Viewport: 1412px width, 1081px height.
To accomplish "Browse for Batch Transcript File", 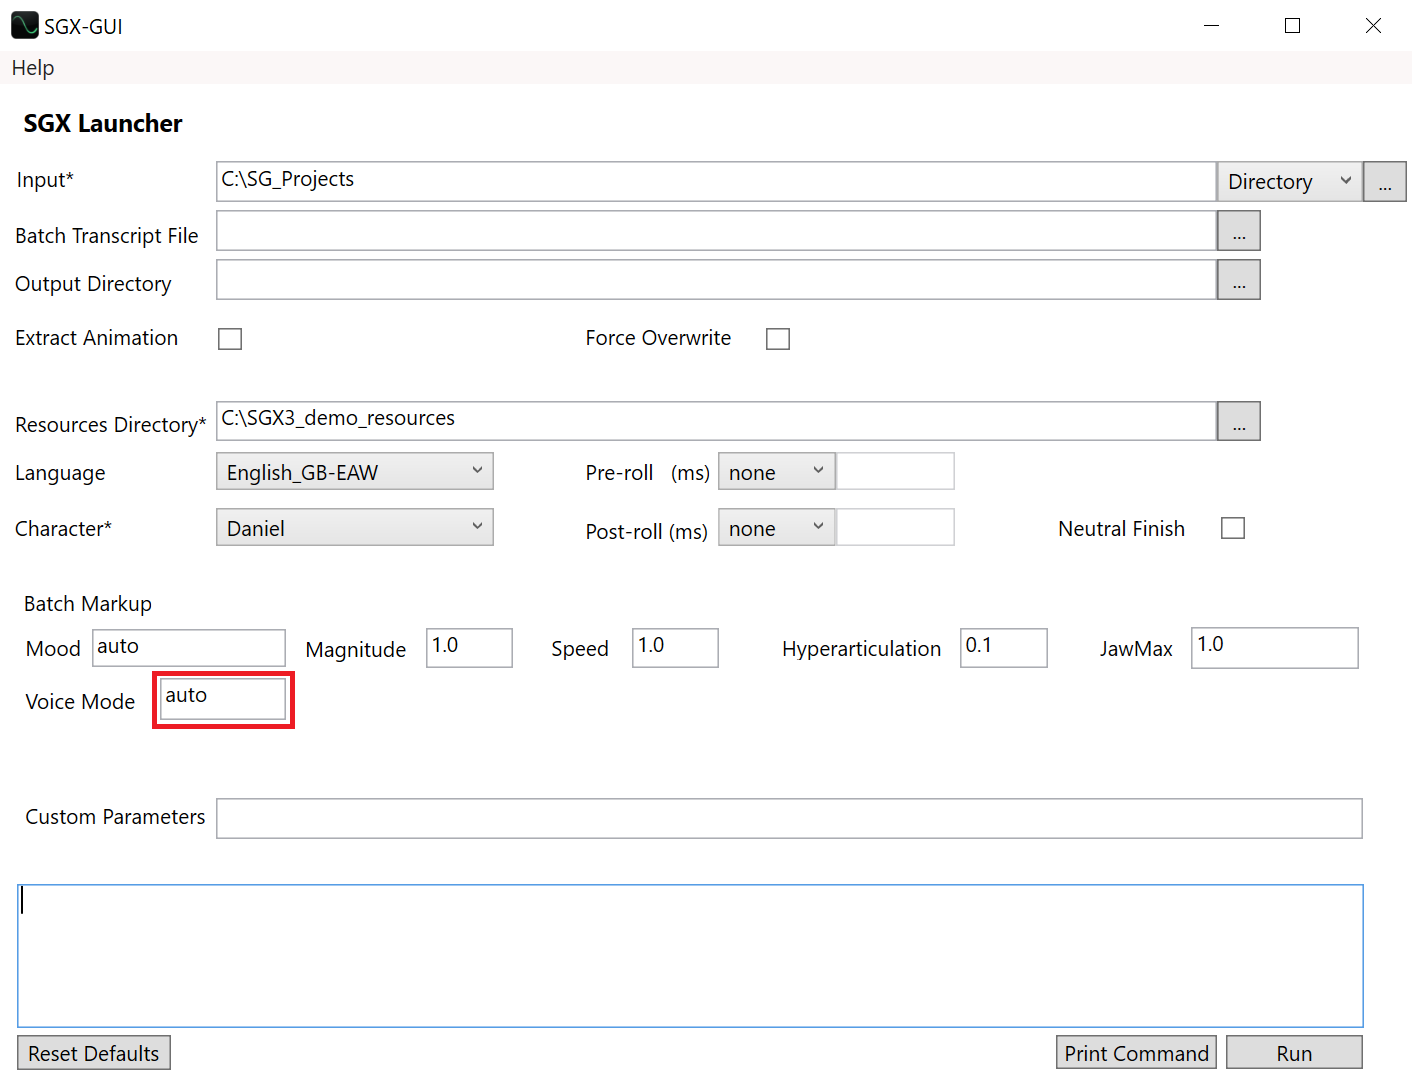I will [1238, 231].
